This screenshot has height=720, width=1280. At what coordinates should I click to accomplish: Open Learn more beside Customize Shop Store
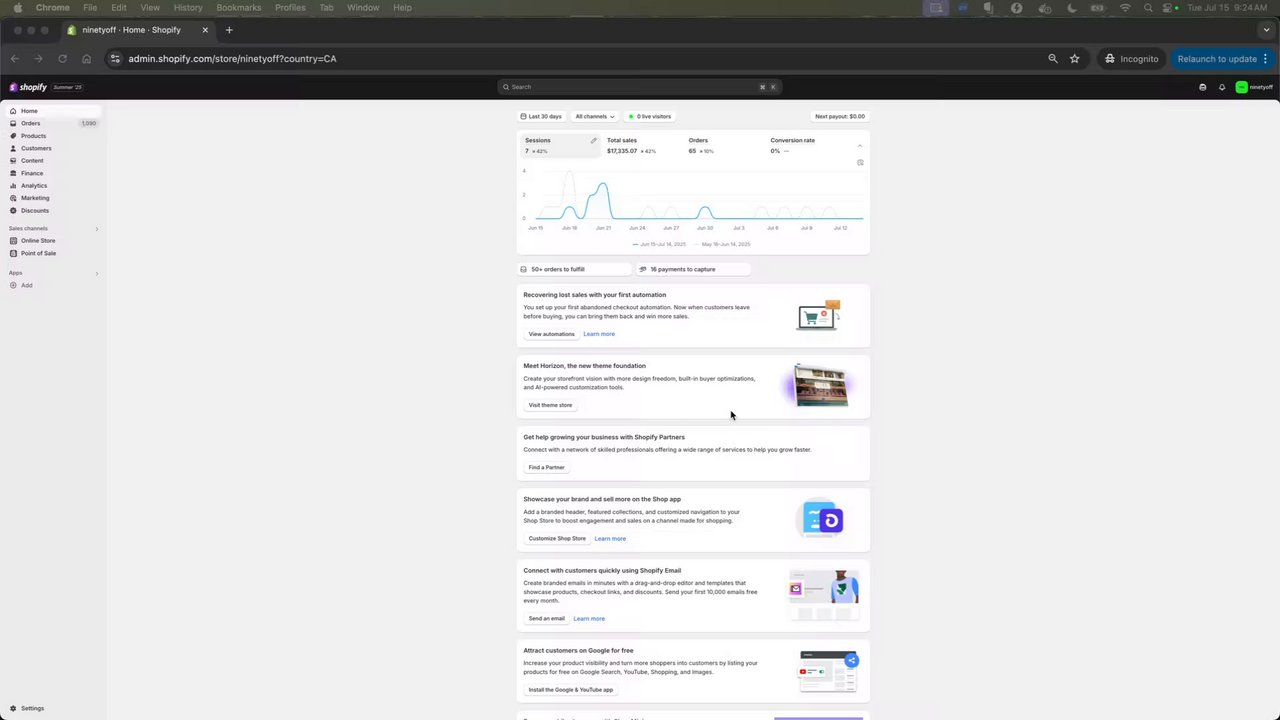click(x=610, y=539)
